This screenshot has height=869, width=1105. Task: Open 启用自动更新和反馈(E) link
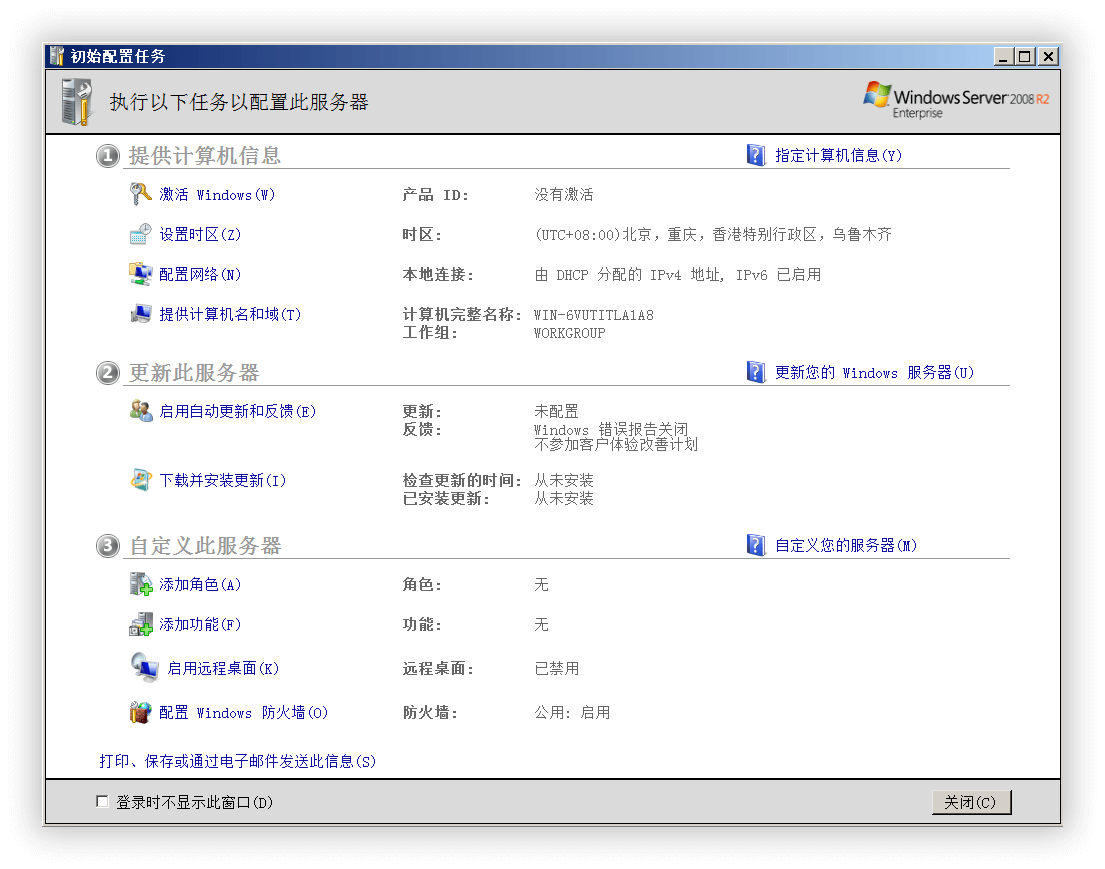pos(237,412)
